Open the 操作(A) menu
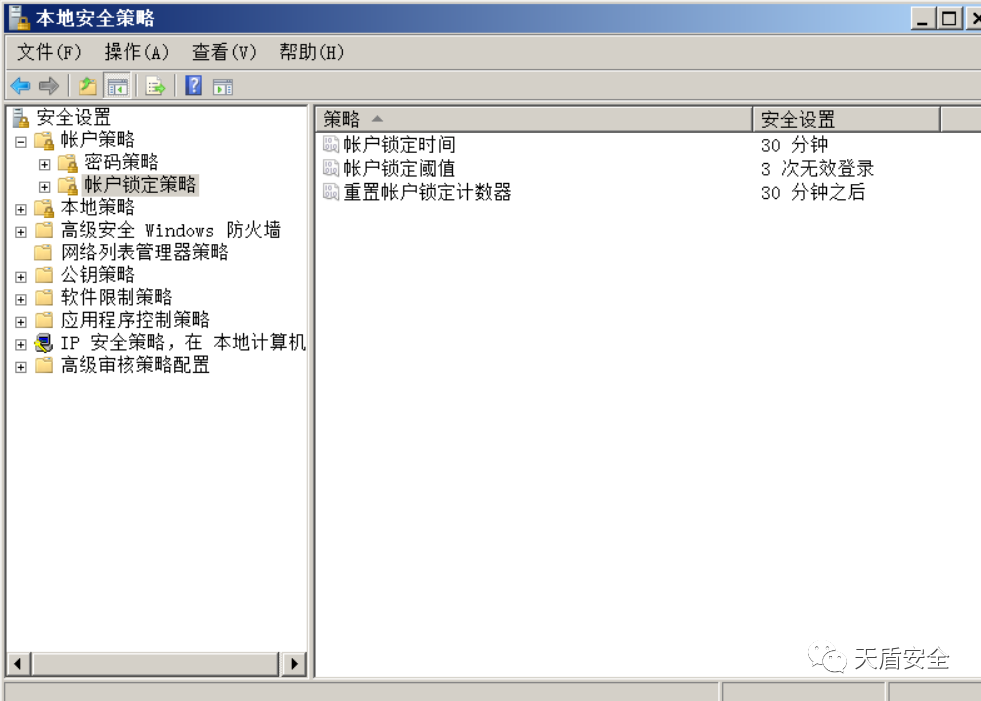The height and width of the screenshot is (701, 981). [136, 52]
